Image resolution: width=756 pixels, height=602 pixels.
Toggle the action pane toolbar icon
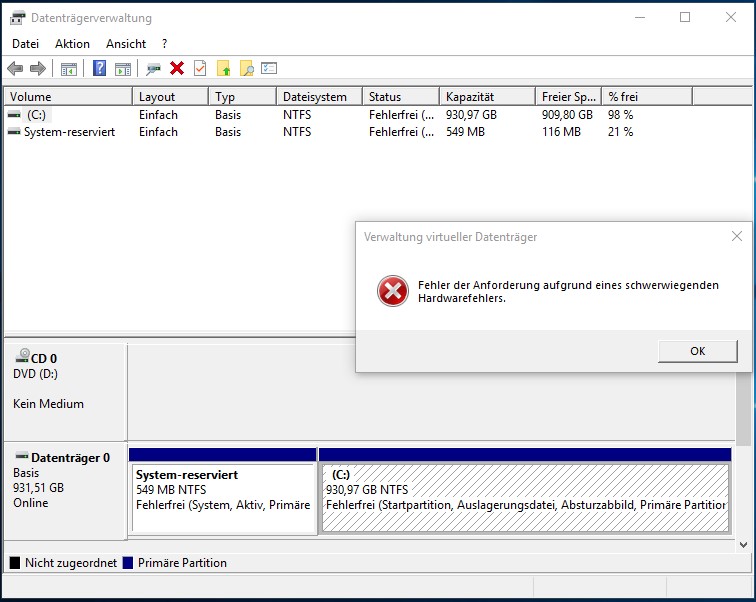[x=123, y=69]
